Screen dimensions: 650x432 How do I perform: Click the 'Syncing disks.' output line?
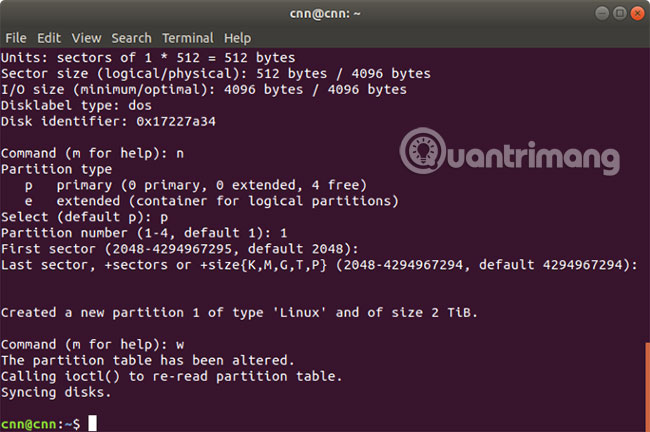point(56,392)
